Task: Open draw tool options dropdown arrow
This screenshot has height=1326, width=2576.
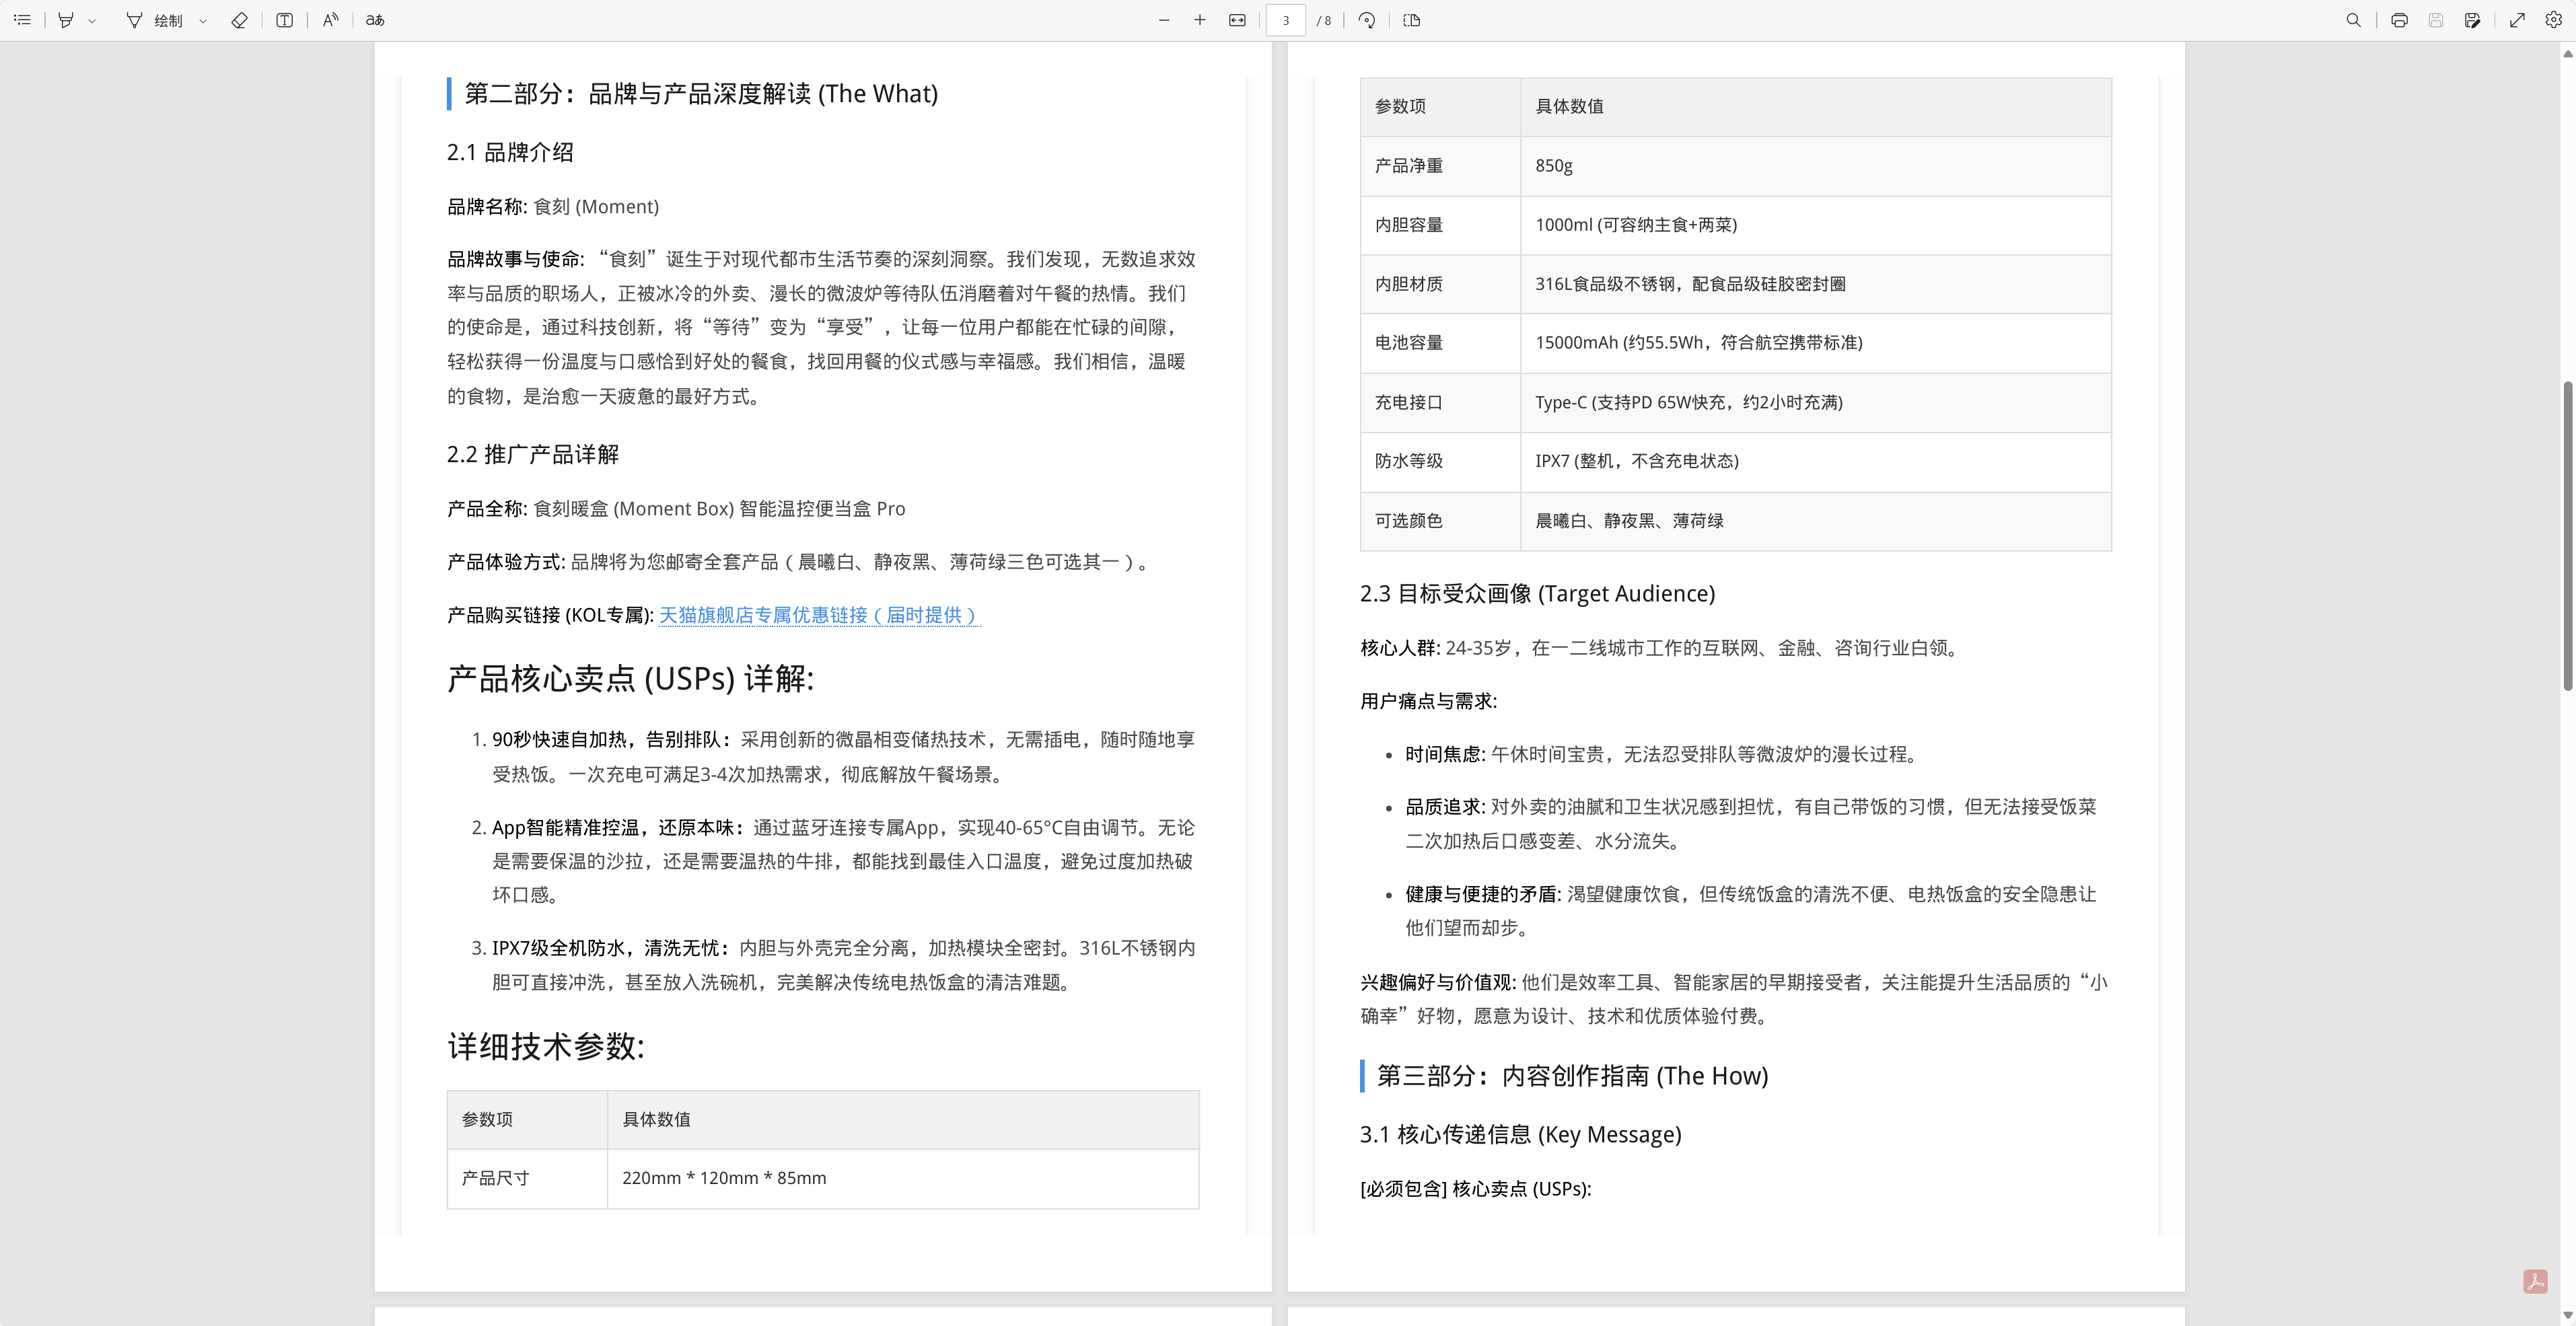Action: 203,21
